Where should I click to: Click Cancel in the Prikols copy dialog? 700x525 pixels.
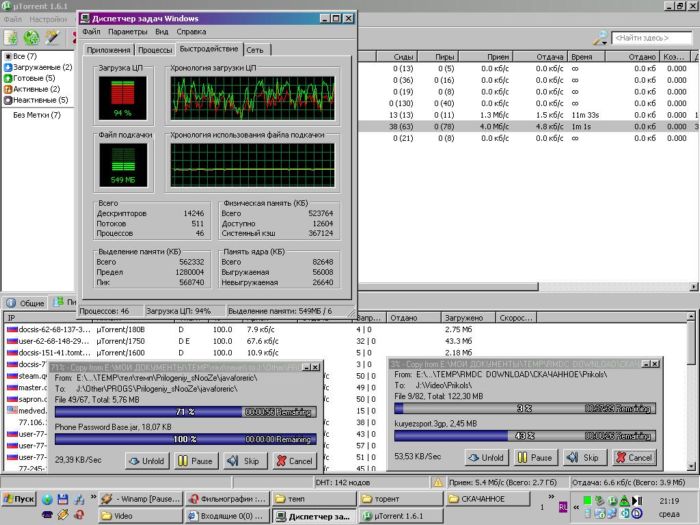click(634, 458)
